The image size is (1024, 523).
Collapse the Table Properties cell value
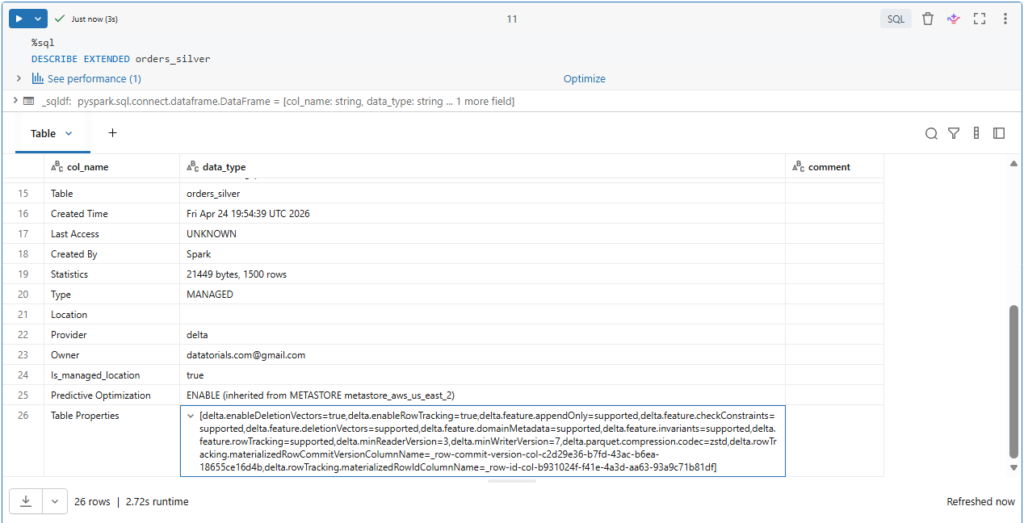pyautogui.click(x=190, y=415)
